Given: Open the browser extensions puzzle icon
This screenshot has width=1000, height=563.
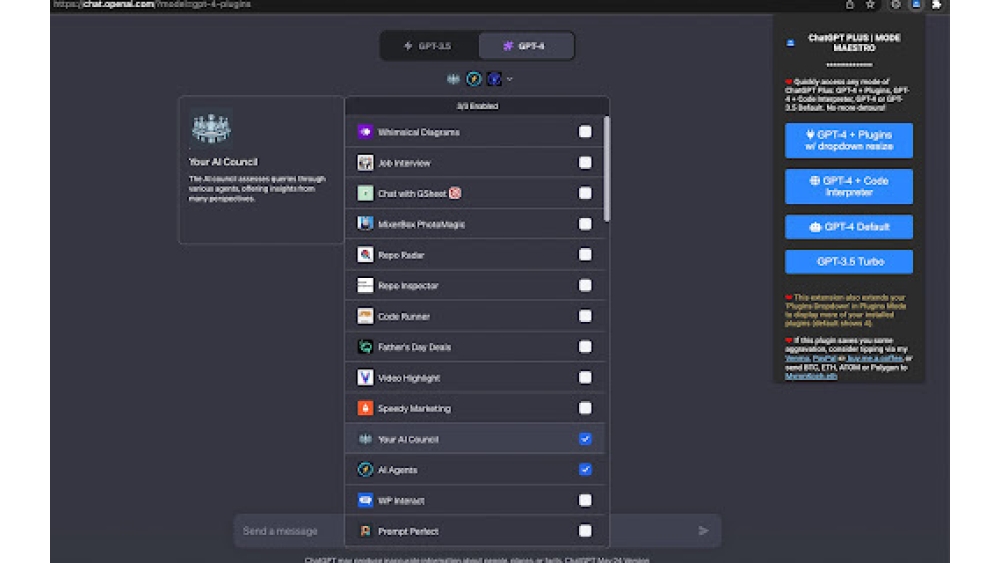Looking at the screenshot, I should click(x=936, y=4).
